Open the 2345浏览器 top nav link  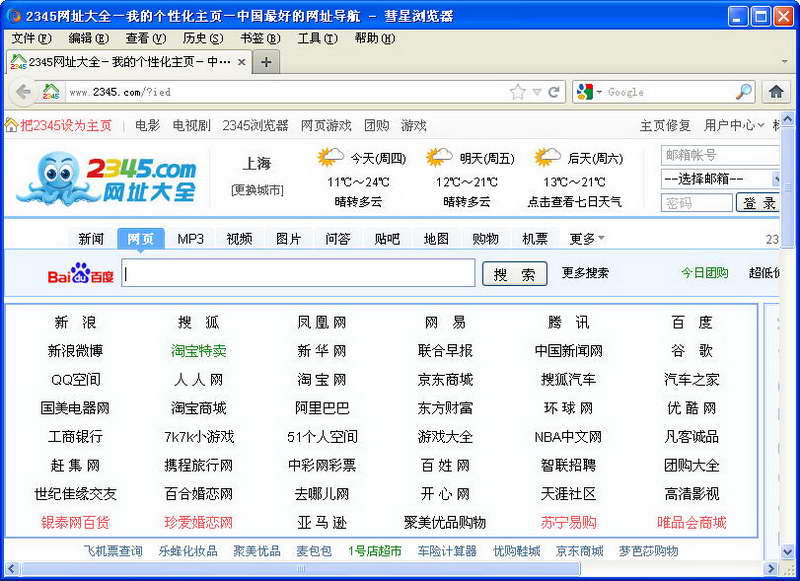(255, 125)
